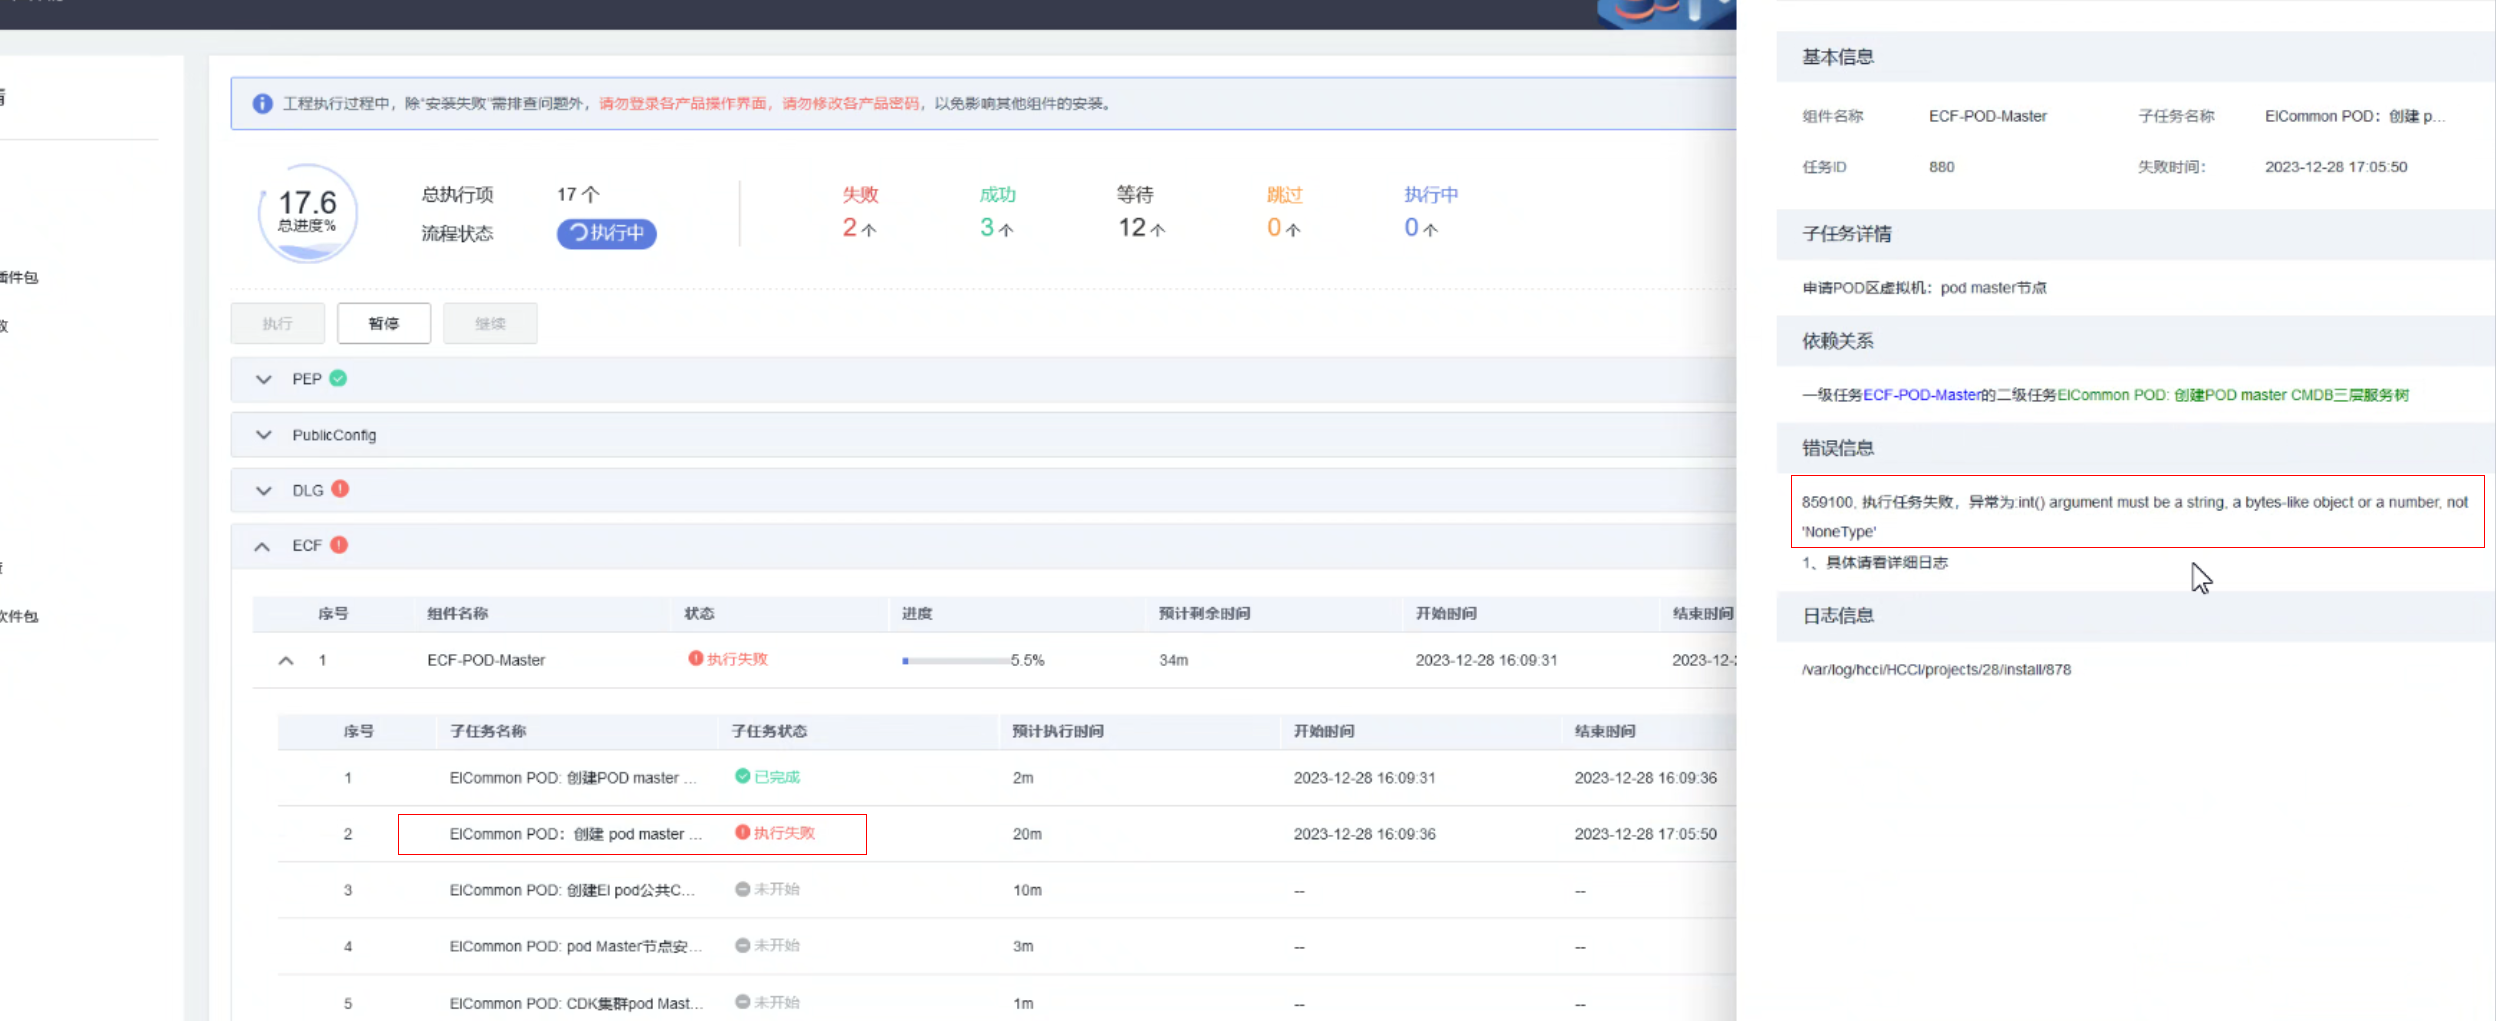Click the red failure icon in subtask 2
Screen dimensions: 2496x1021
coord(742,832)
